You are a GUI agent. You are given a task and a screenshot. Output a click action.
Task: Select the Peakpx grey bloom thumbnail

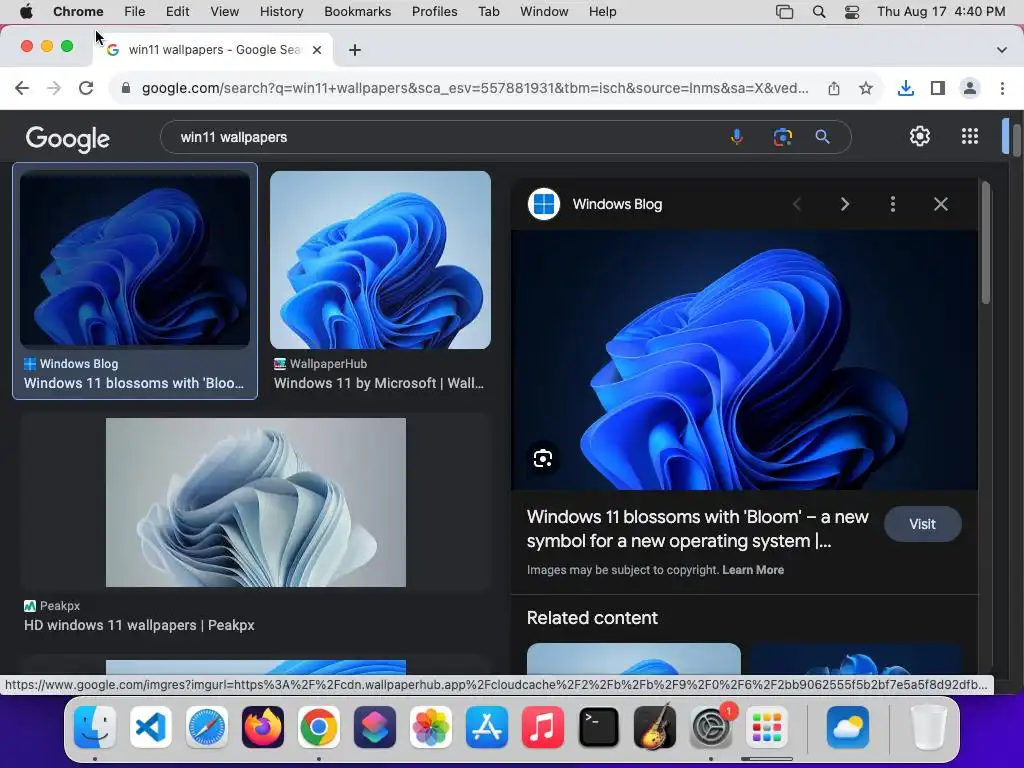[x=255, y=502]
